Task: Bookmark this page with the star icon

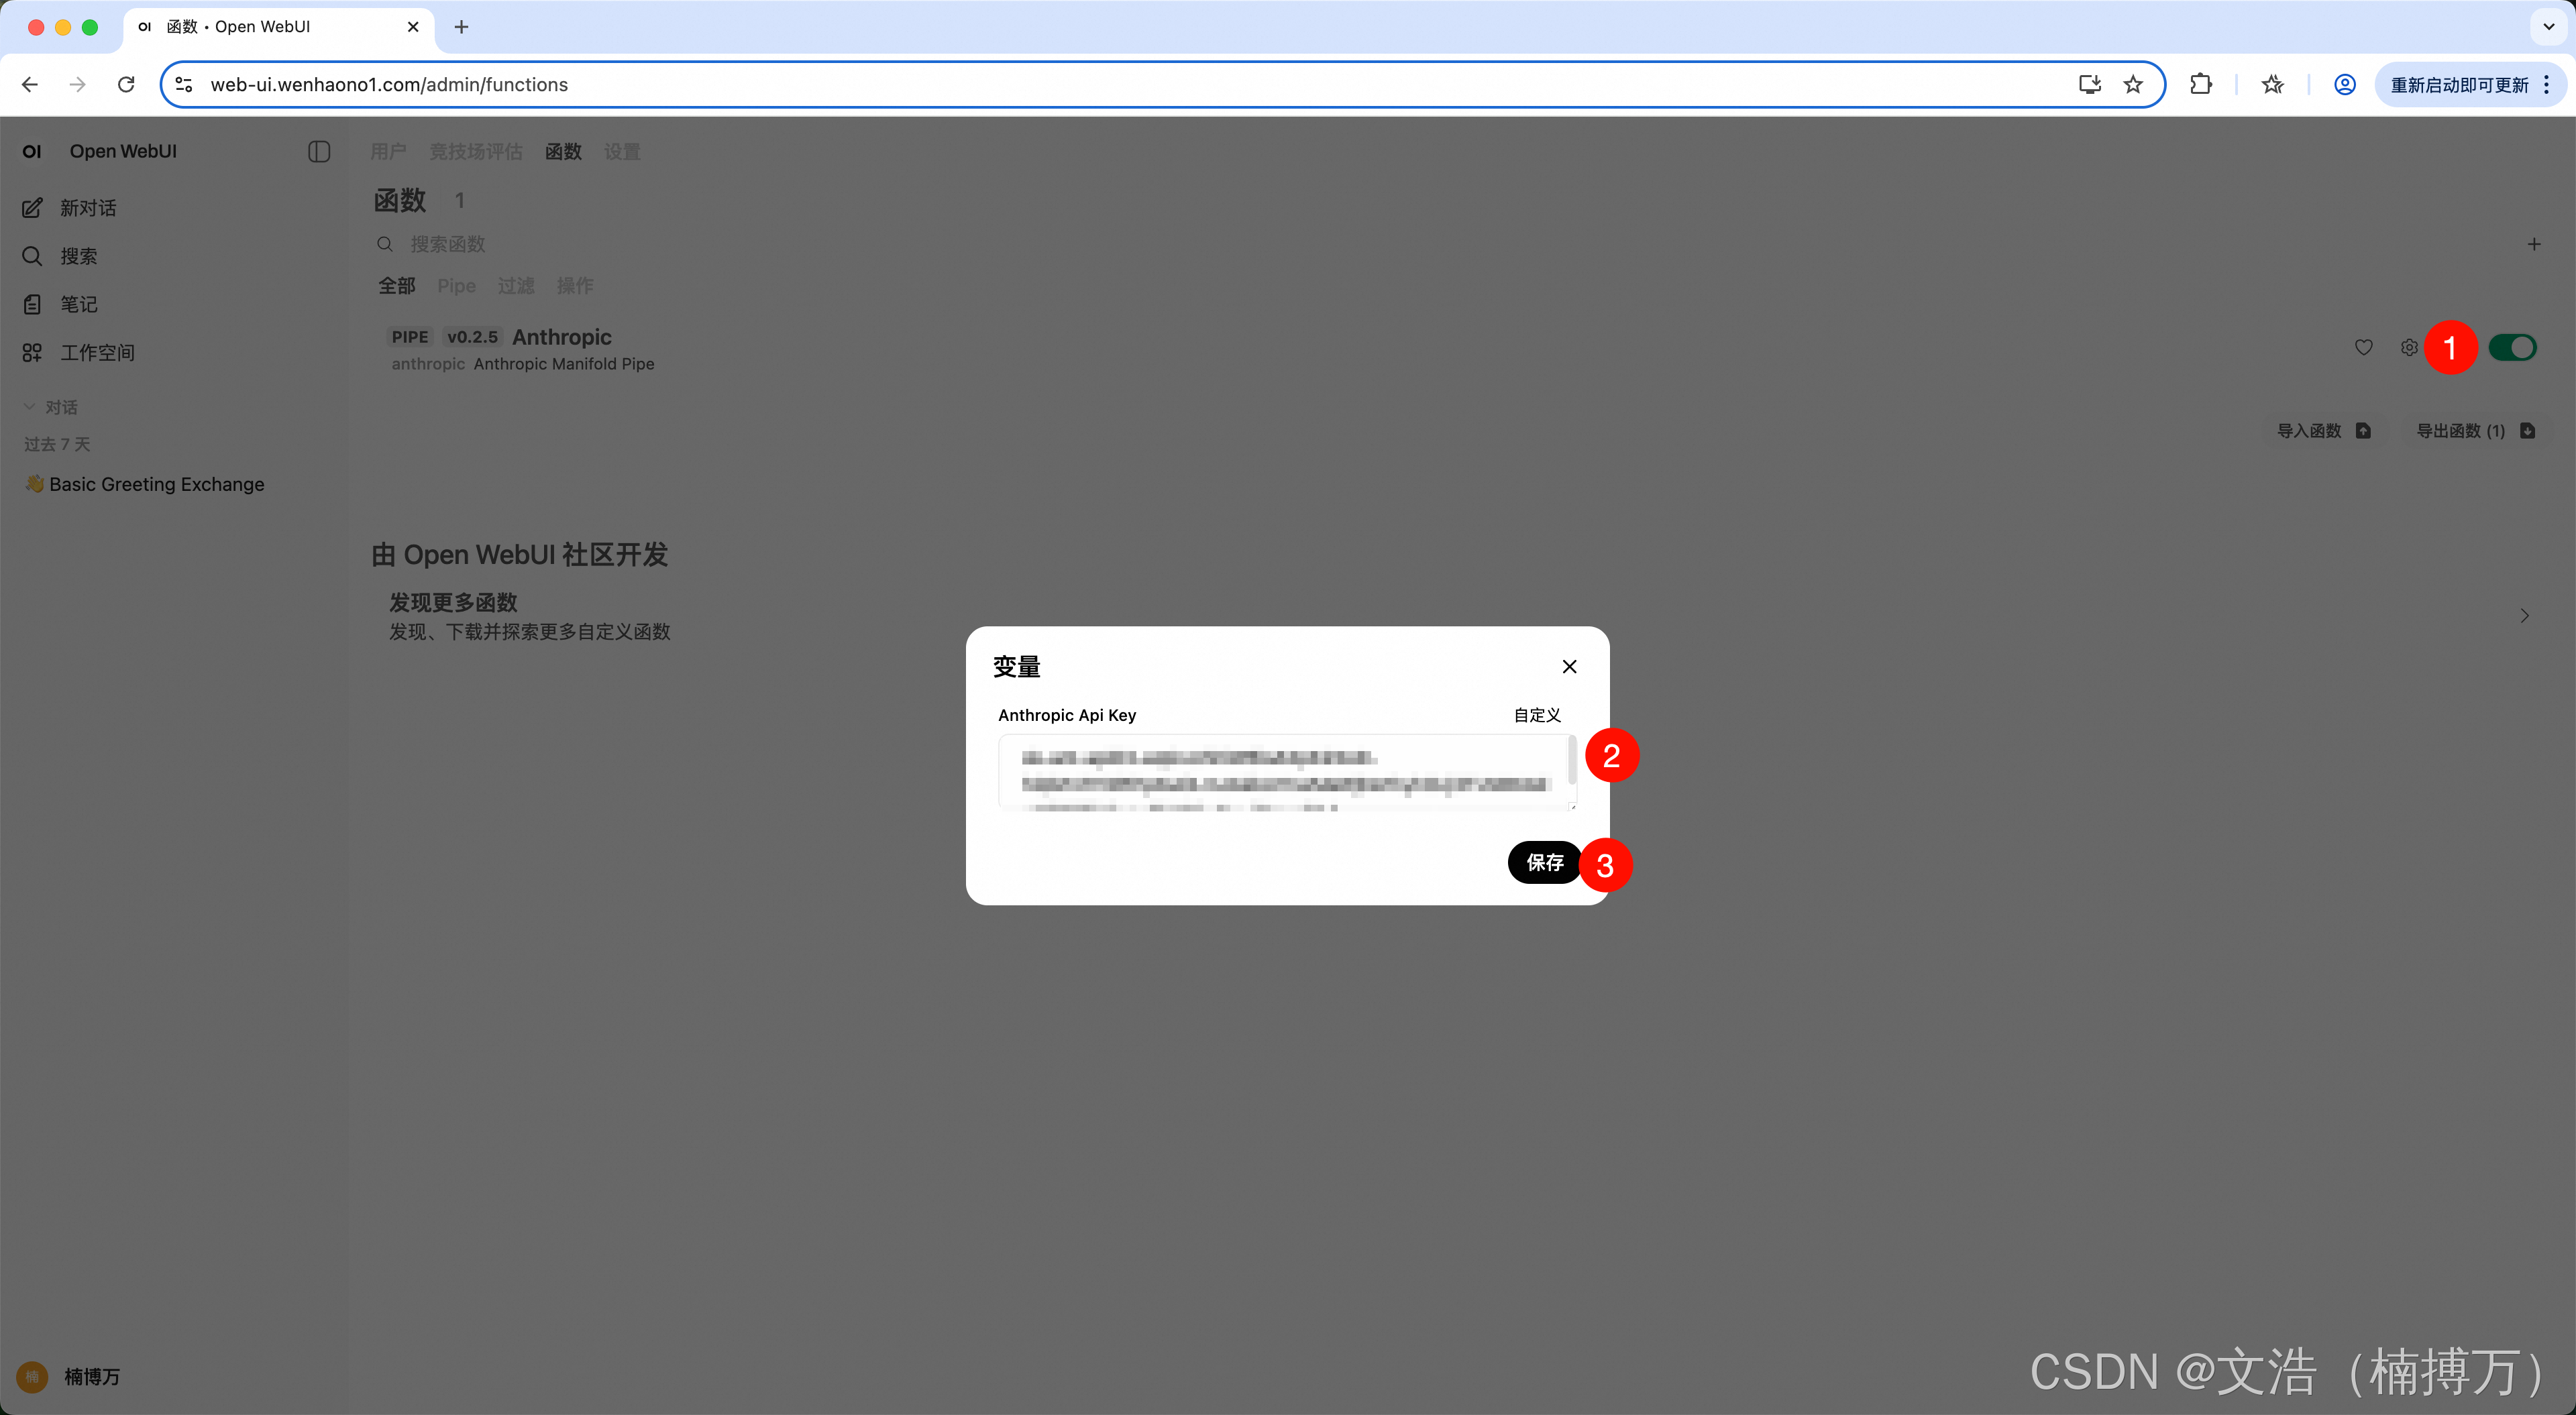Action: click(2133, 85)
